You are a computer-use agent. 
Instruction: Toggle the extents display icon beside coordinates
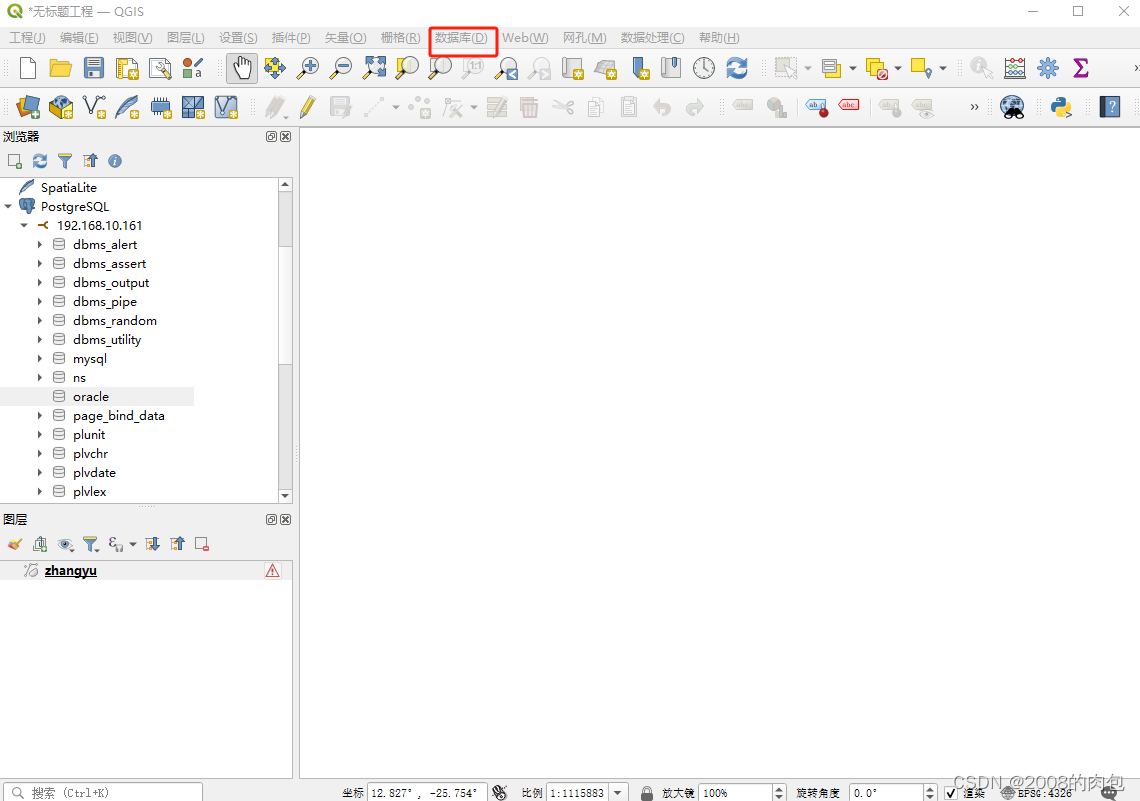(499, 792)
